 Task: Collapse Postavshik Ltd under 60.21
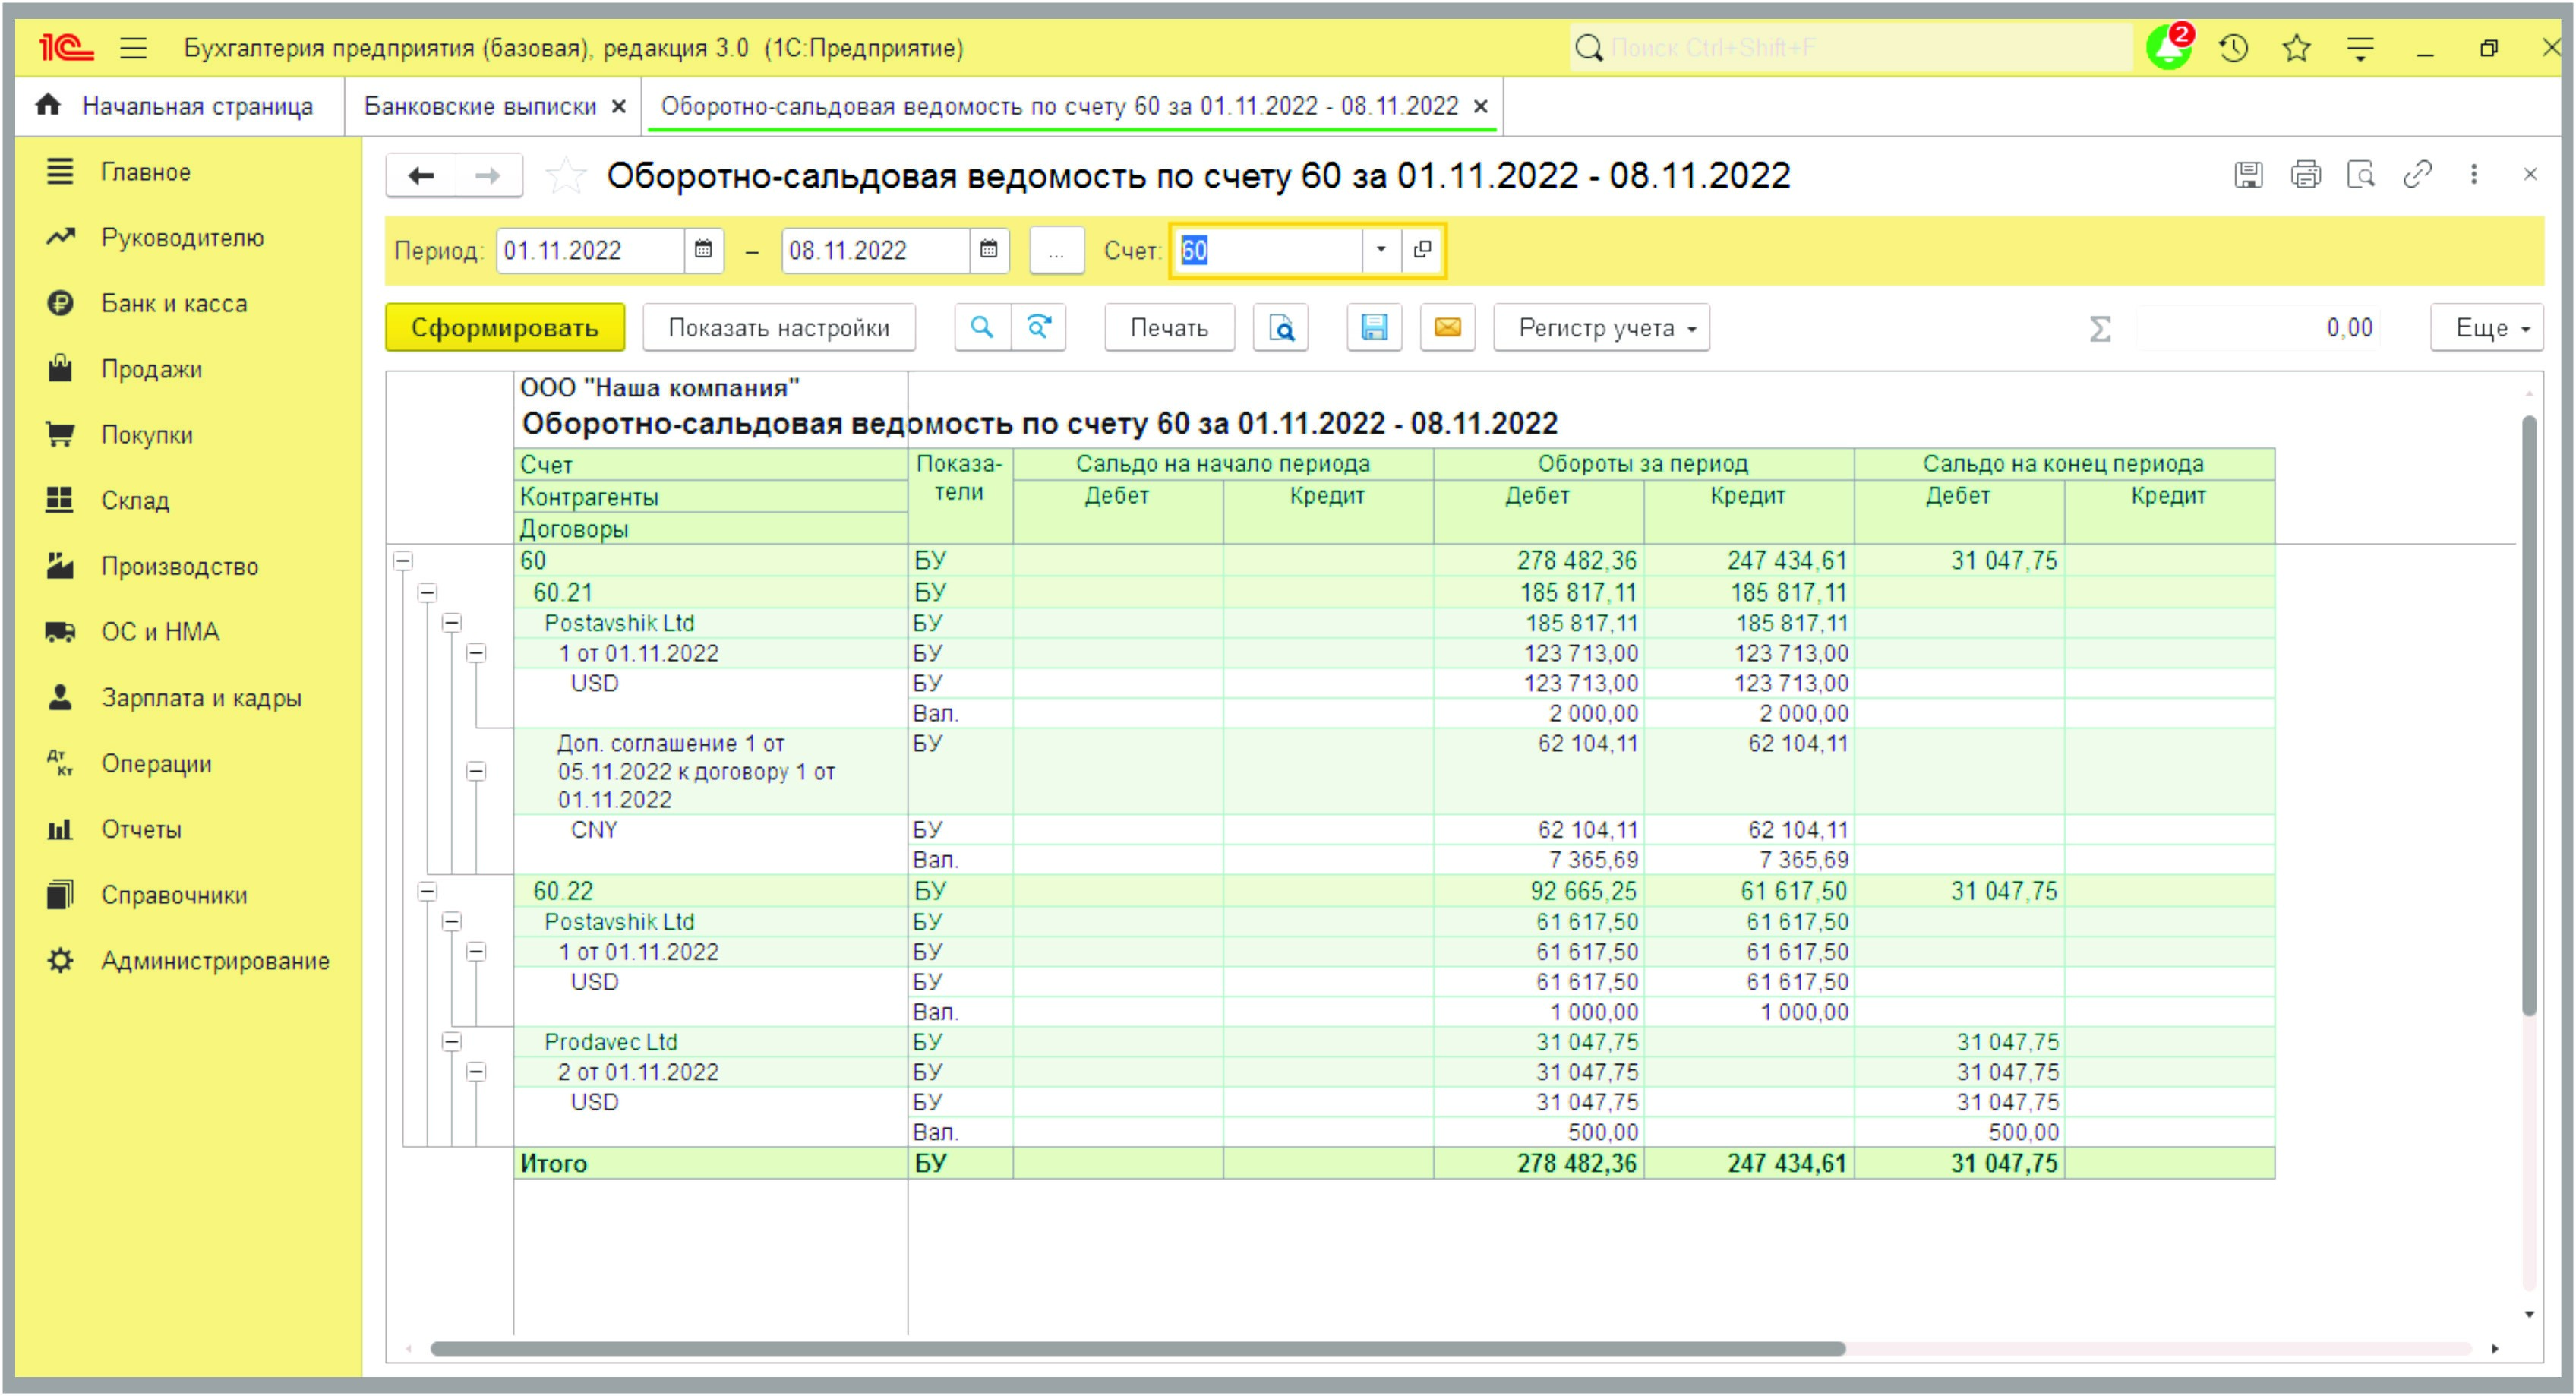click(452, 623)
